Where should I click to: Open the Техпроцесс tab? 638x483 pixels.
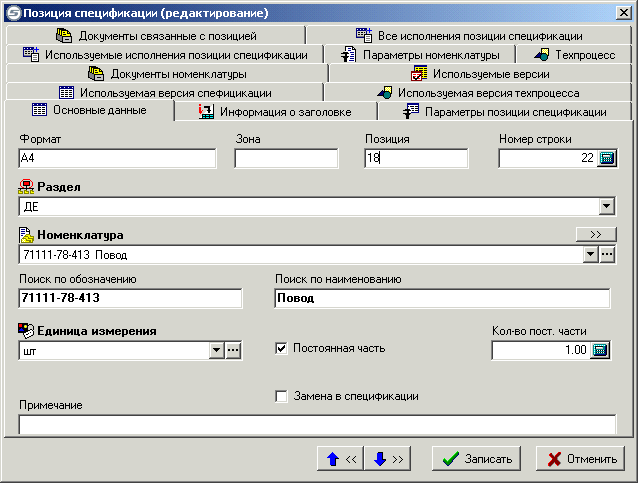coord(575,55)
